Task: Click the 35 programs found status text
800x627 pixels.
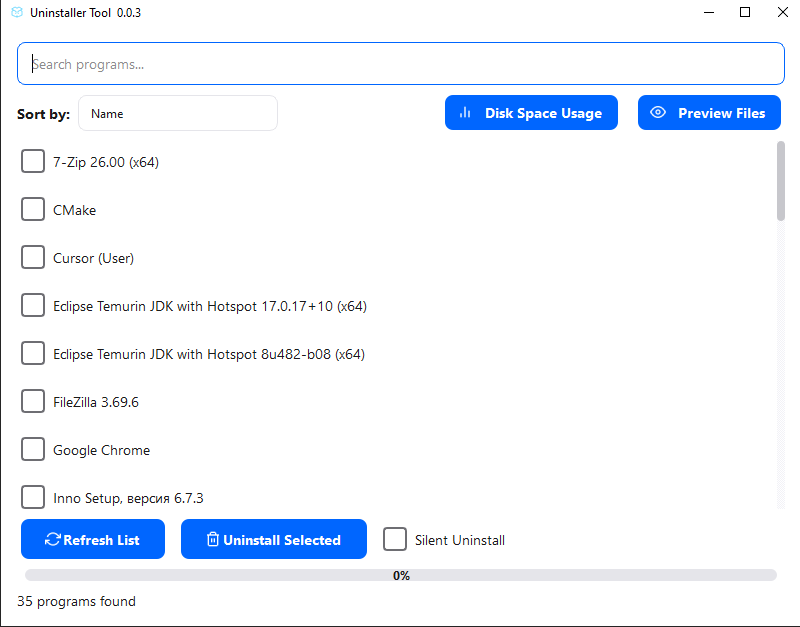Action: click(77, 601)
